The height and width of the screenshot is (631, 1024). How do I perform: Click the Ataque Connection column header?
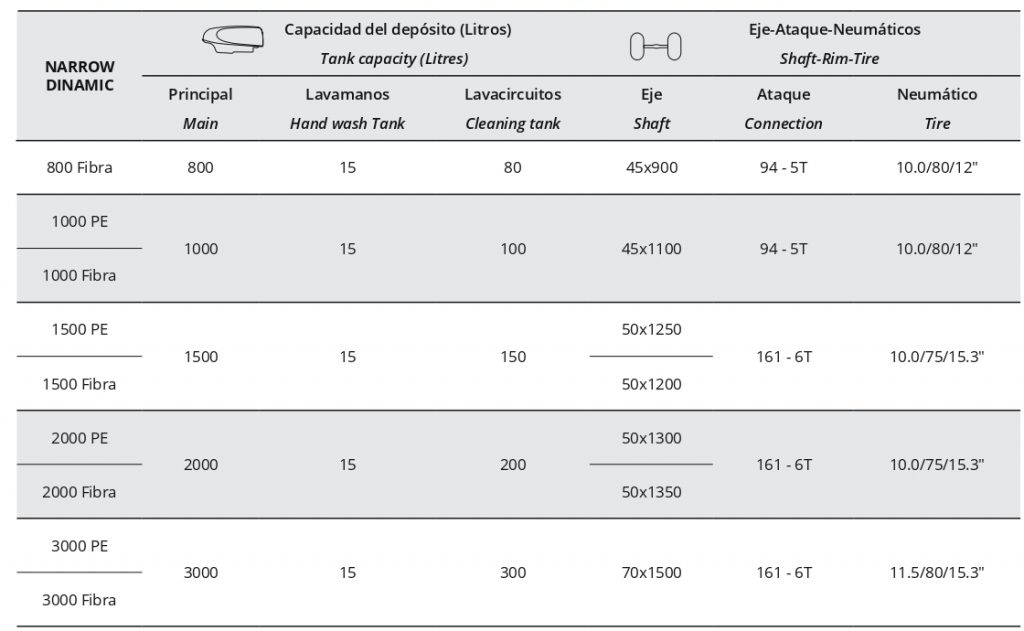[x=783, y=108]
